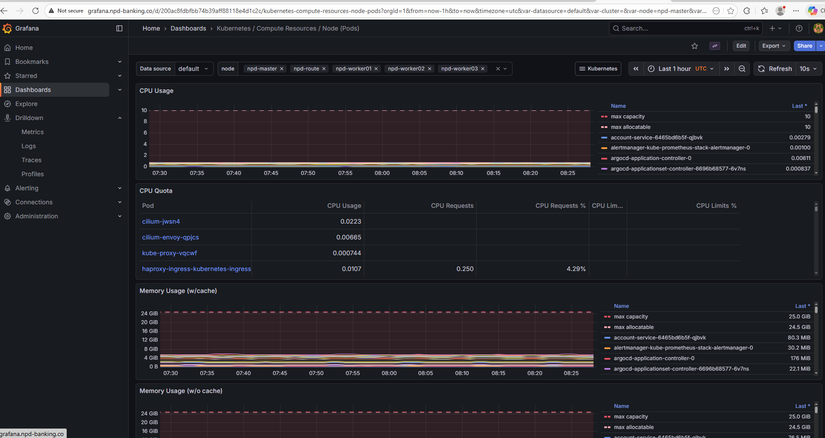Open the cilium-jwsn4 pod link

point(161,221)
